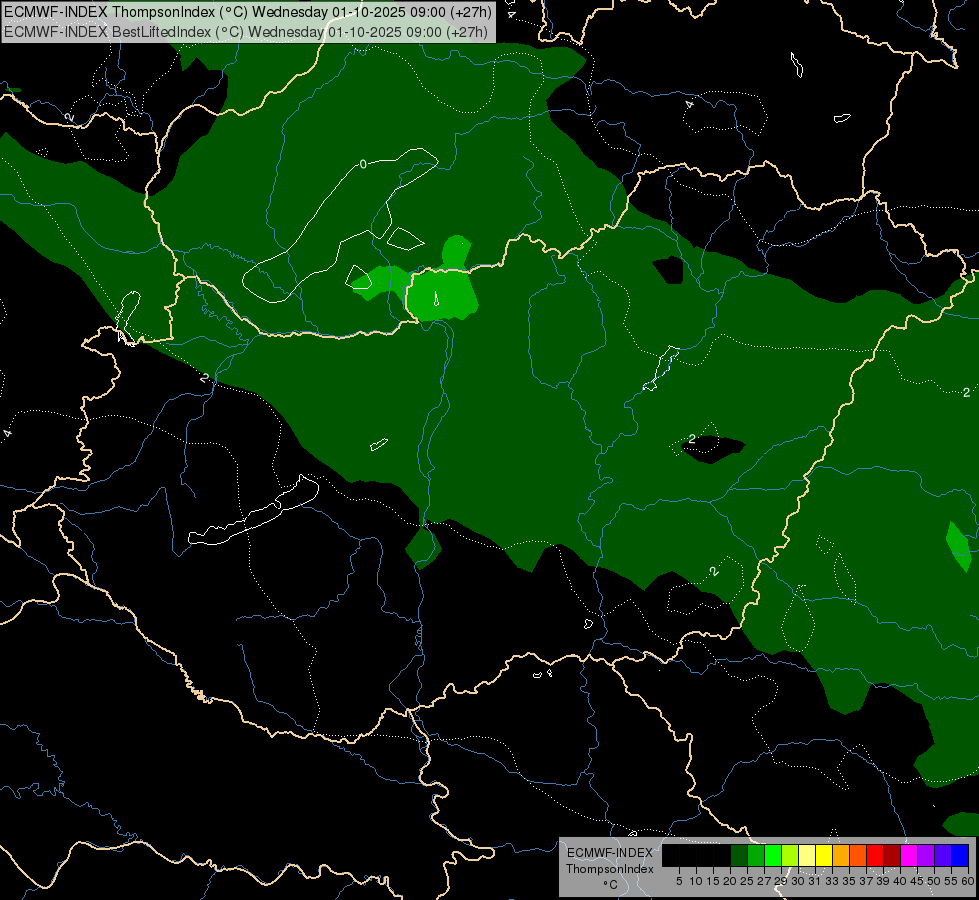The width and height of the screenshot is (979, 900).
Task: Select the purple 45-50 legend swatch
Action: click(x=926, y=855)
